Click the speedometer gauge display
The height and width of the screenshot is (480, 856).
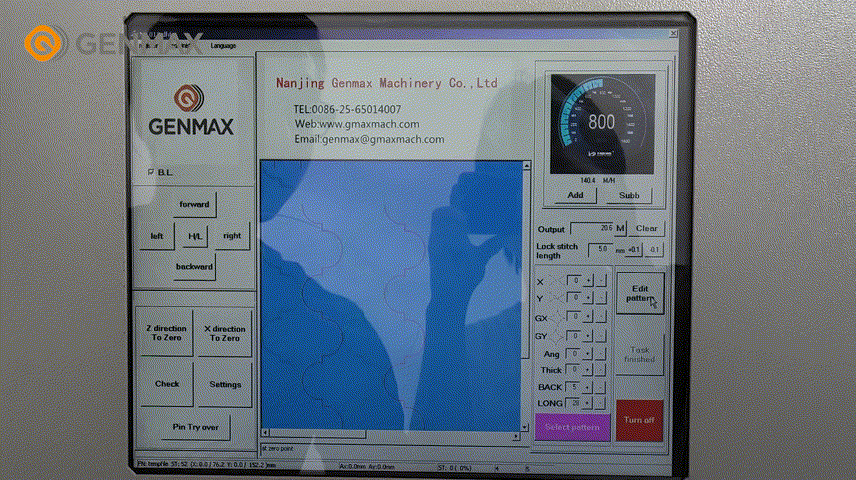tap(601, 124)
